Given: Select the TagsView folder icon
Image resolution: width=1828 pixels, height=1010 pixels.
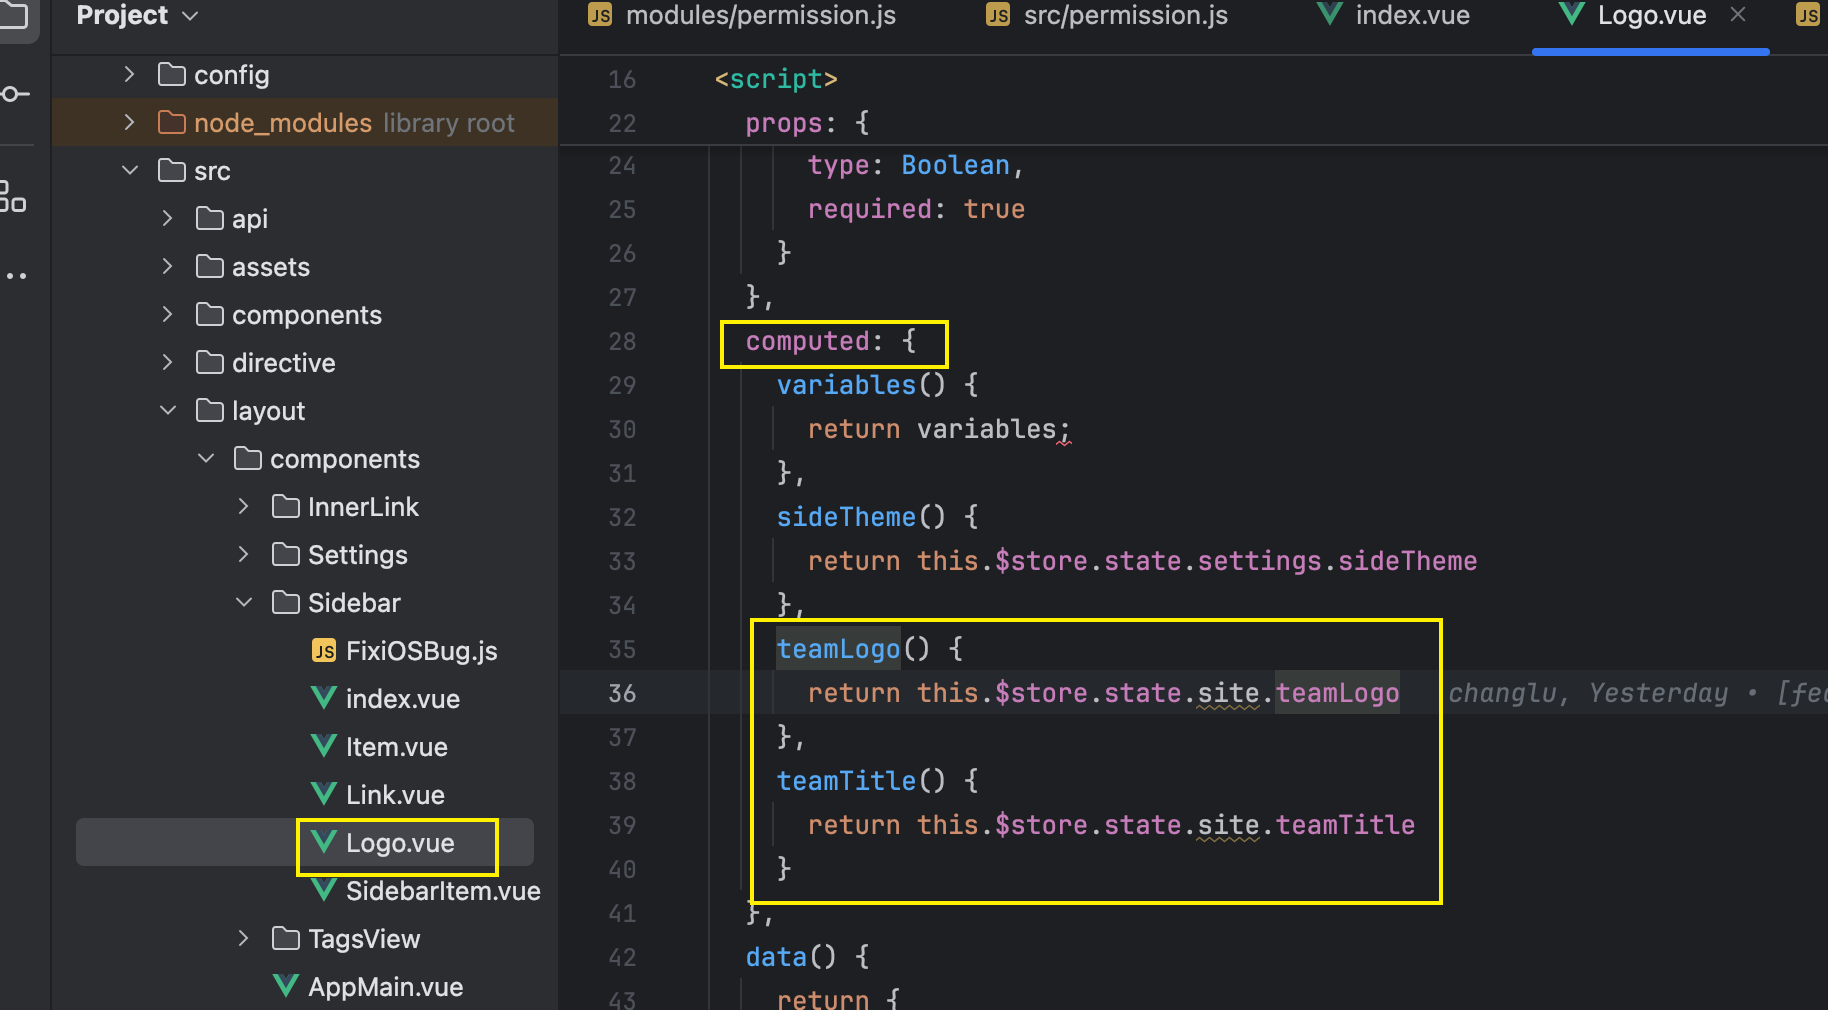Looking at the screenshot, I should 286,939.
